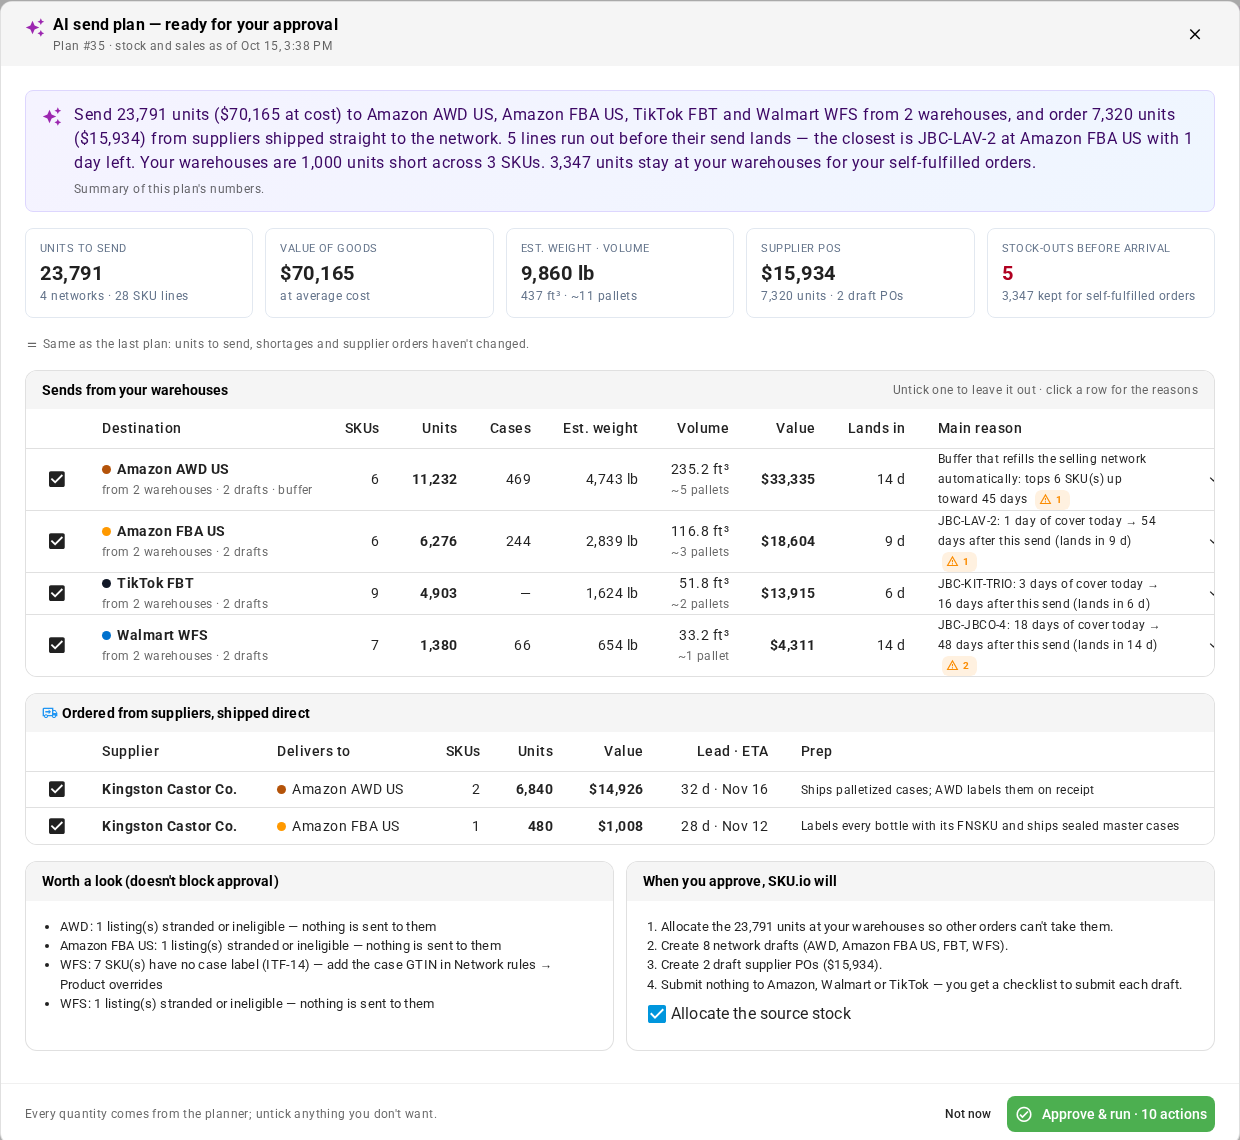The height and width of the screenshot is (1140, 1240).
Task: Click the 'Worth a look (doesn't block approval)' heading
Action: coord(160,881)
